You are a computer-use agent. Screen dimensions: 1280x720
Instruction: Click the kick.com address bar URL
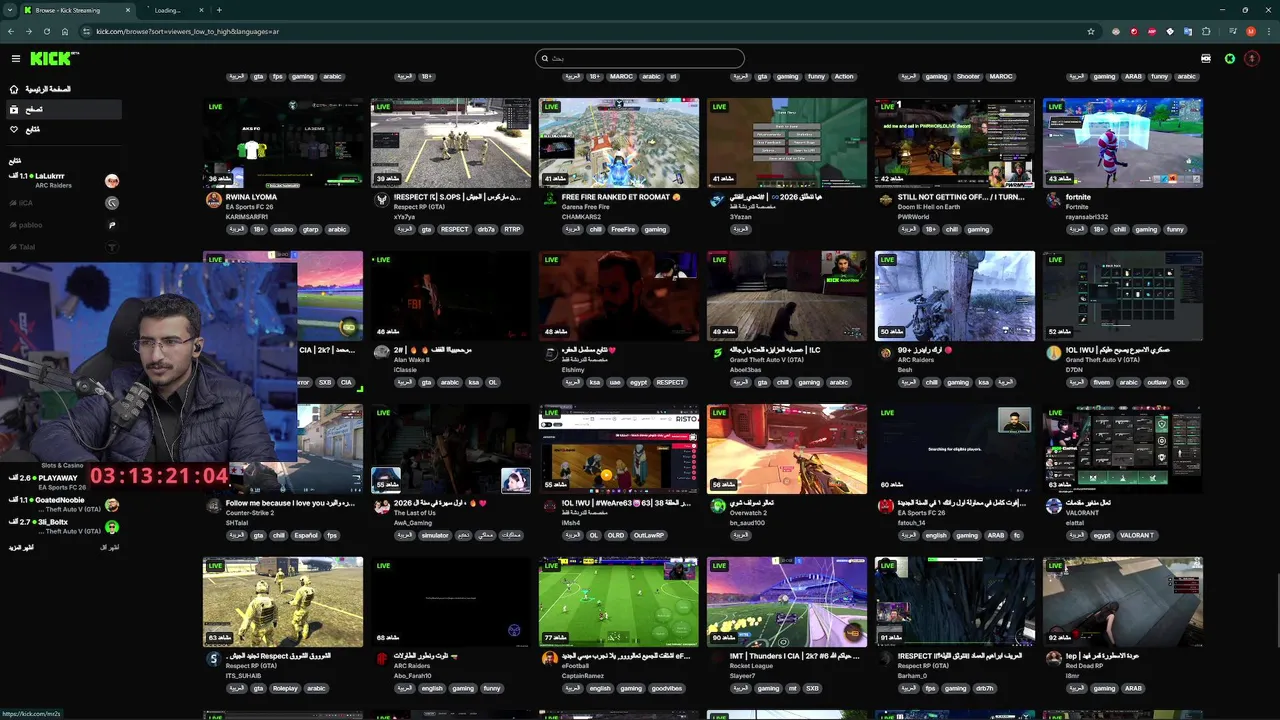187,31
